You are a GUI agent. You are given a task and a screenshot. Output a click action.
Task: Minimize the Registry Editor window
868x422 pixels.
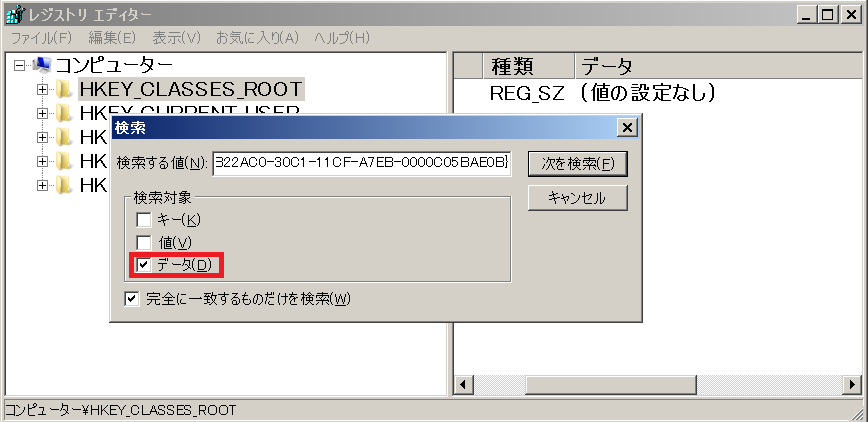click(807, 15)
